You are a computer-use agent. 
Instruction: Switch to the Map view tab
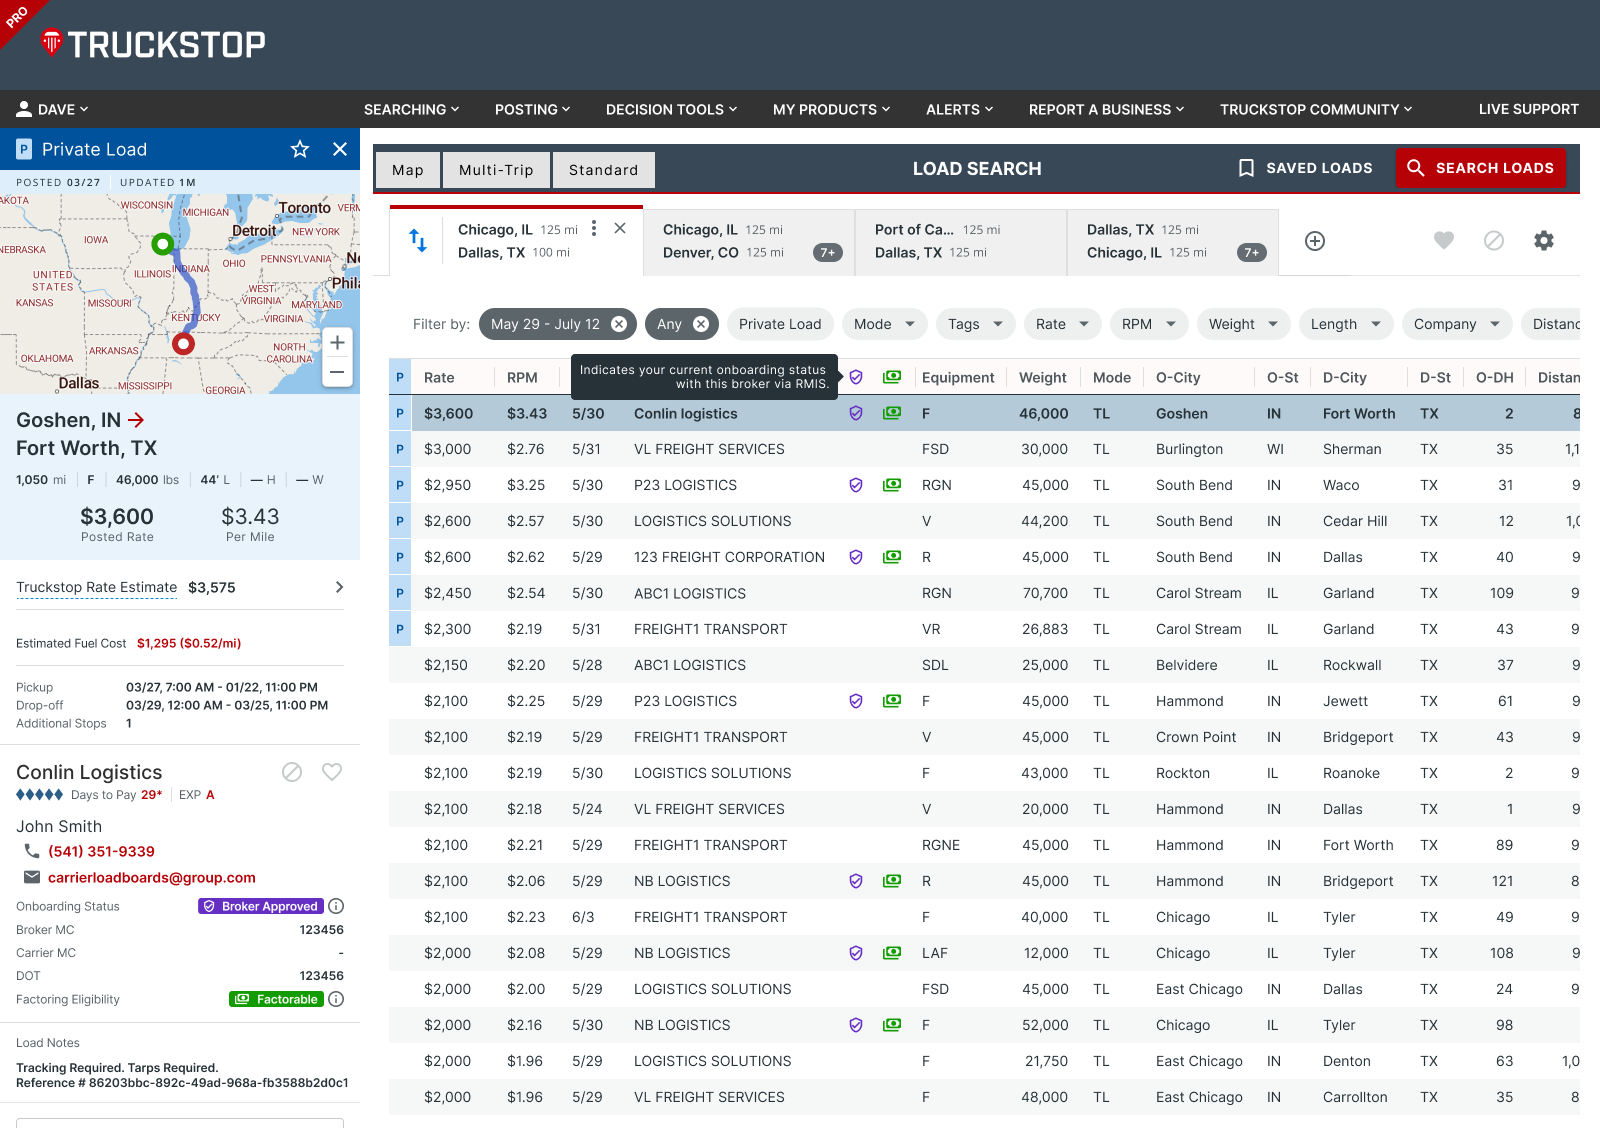[408, 170]
